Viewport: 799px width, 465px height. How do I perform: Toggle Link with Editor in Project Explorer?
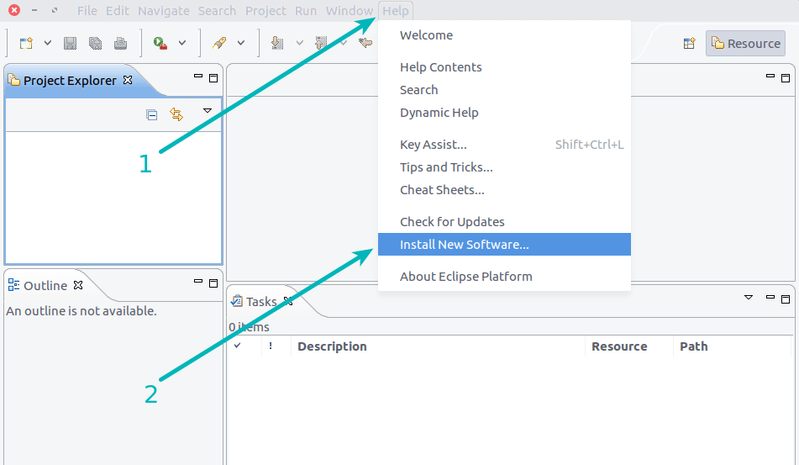(x=177, y=114)
